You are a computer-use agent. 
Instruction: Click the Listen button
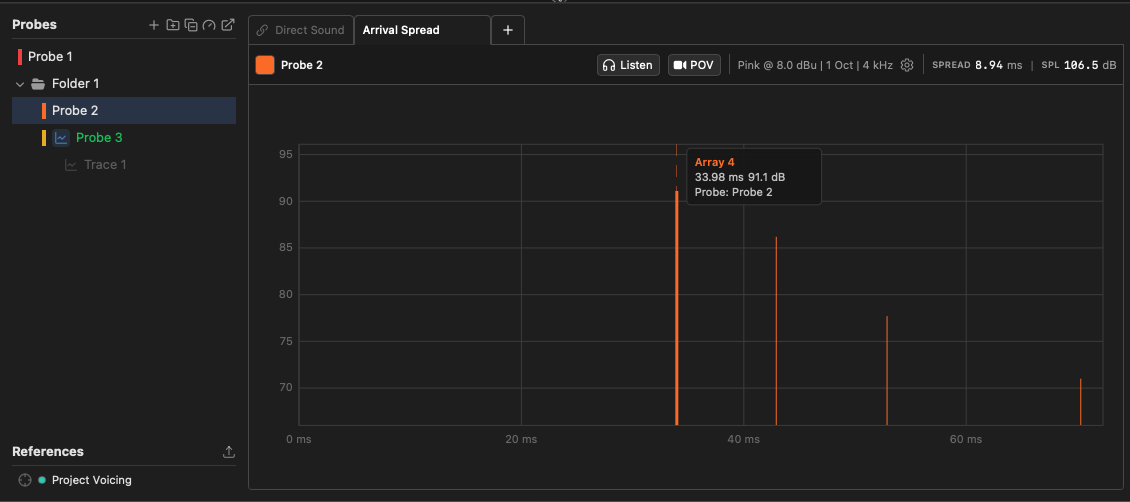click(x=628, y=65)
